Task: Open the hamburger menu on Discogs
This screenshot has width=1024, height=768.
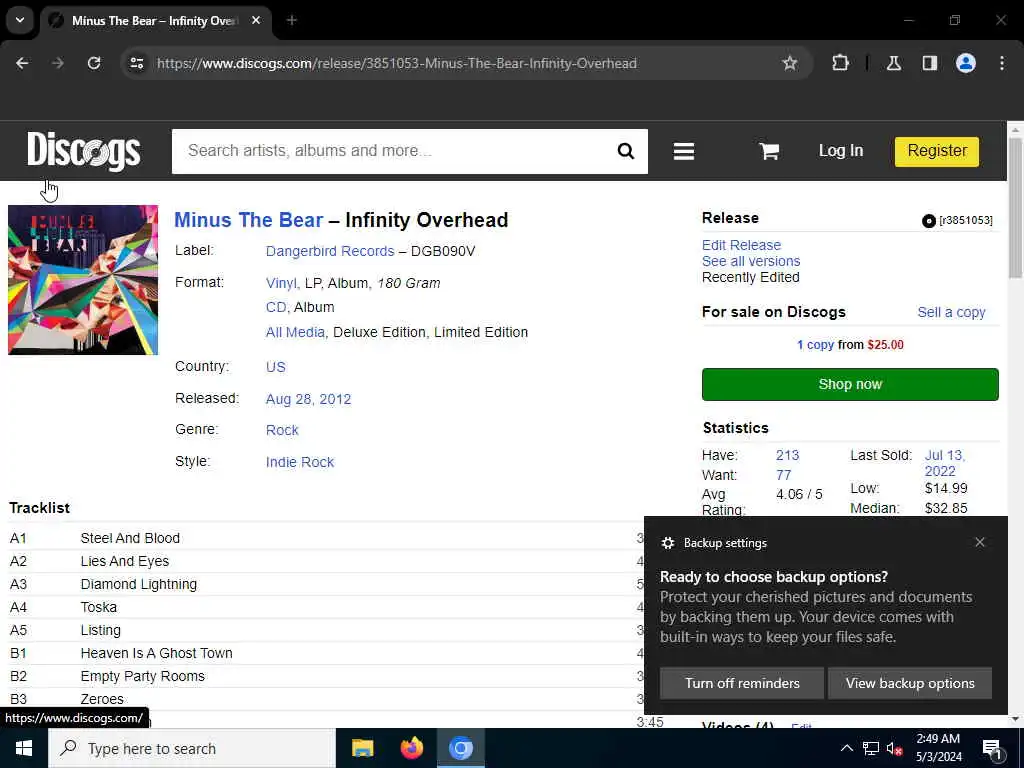Action: click(684, 152)
